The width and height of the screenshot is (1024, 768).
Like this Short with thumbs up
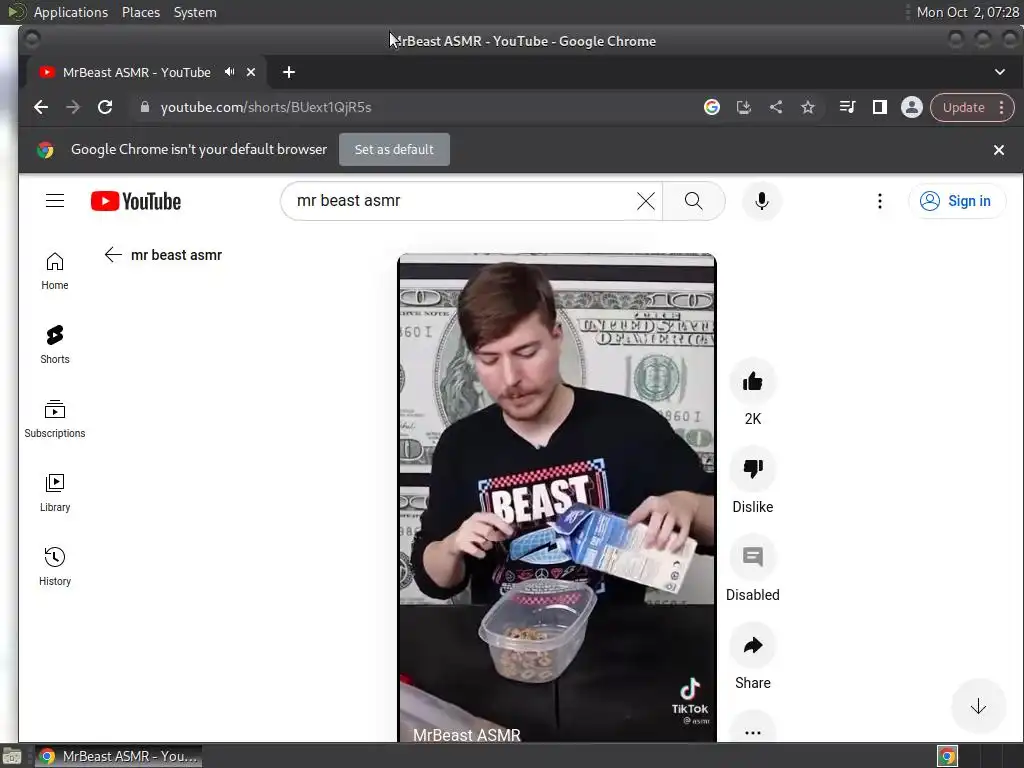coord(752,381)
